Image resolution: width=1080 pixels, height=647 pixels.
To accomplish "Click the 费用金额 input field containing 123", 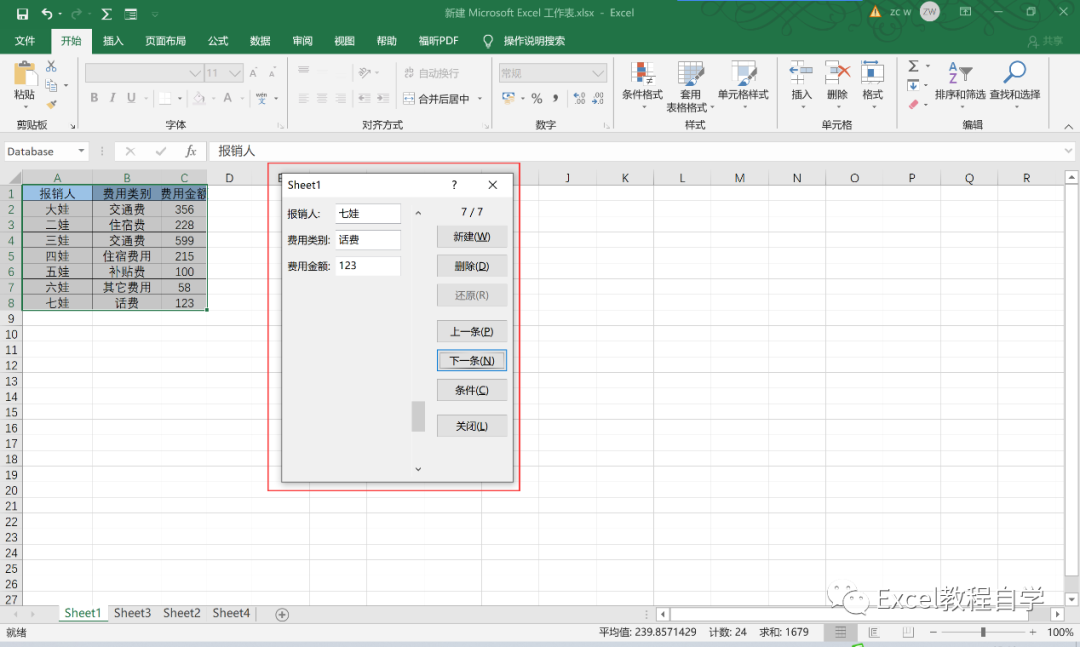I will [x=367, y=266].
